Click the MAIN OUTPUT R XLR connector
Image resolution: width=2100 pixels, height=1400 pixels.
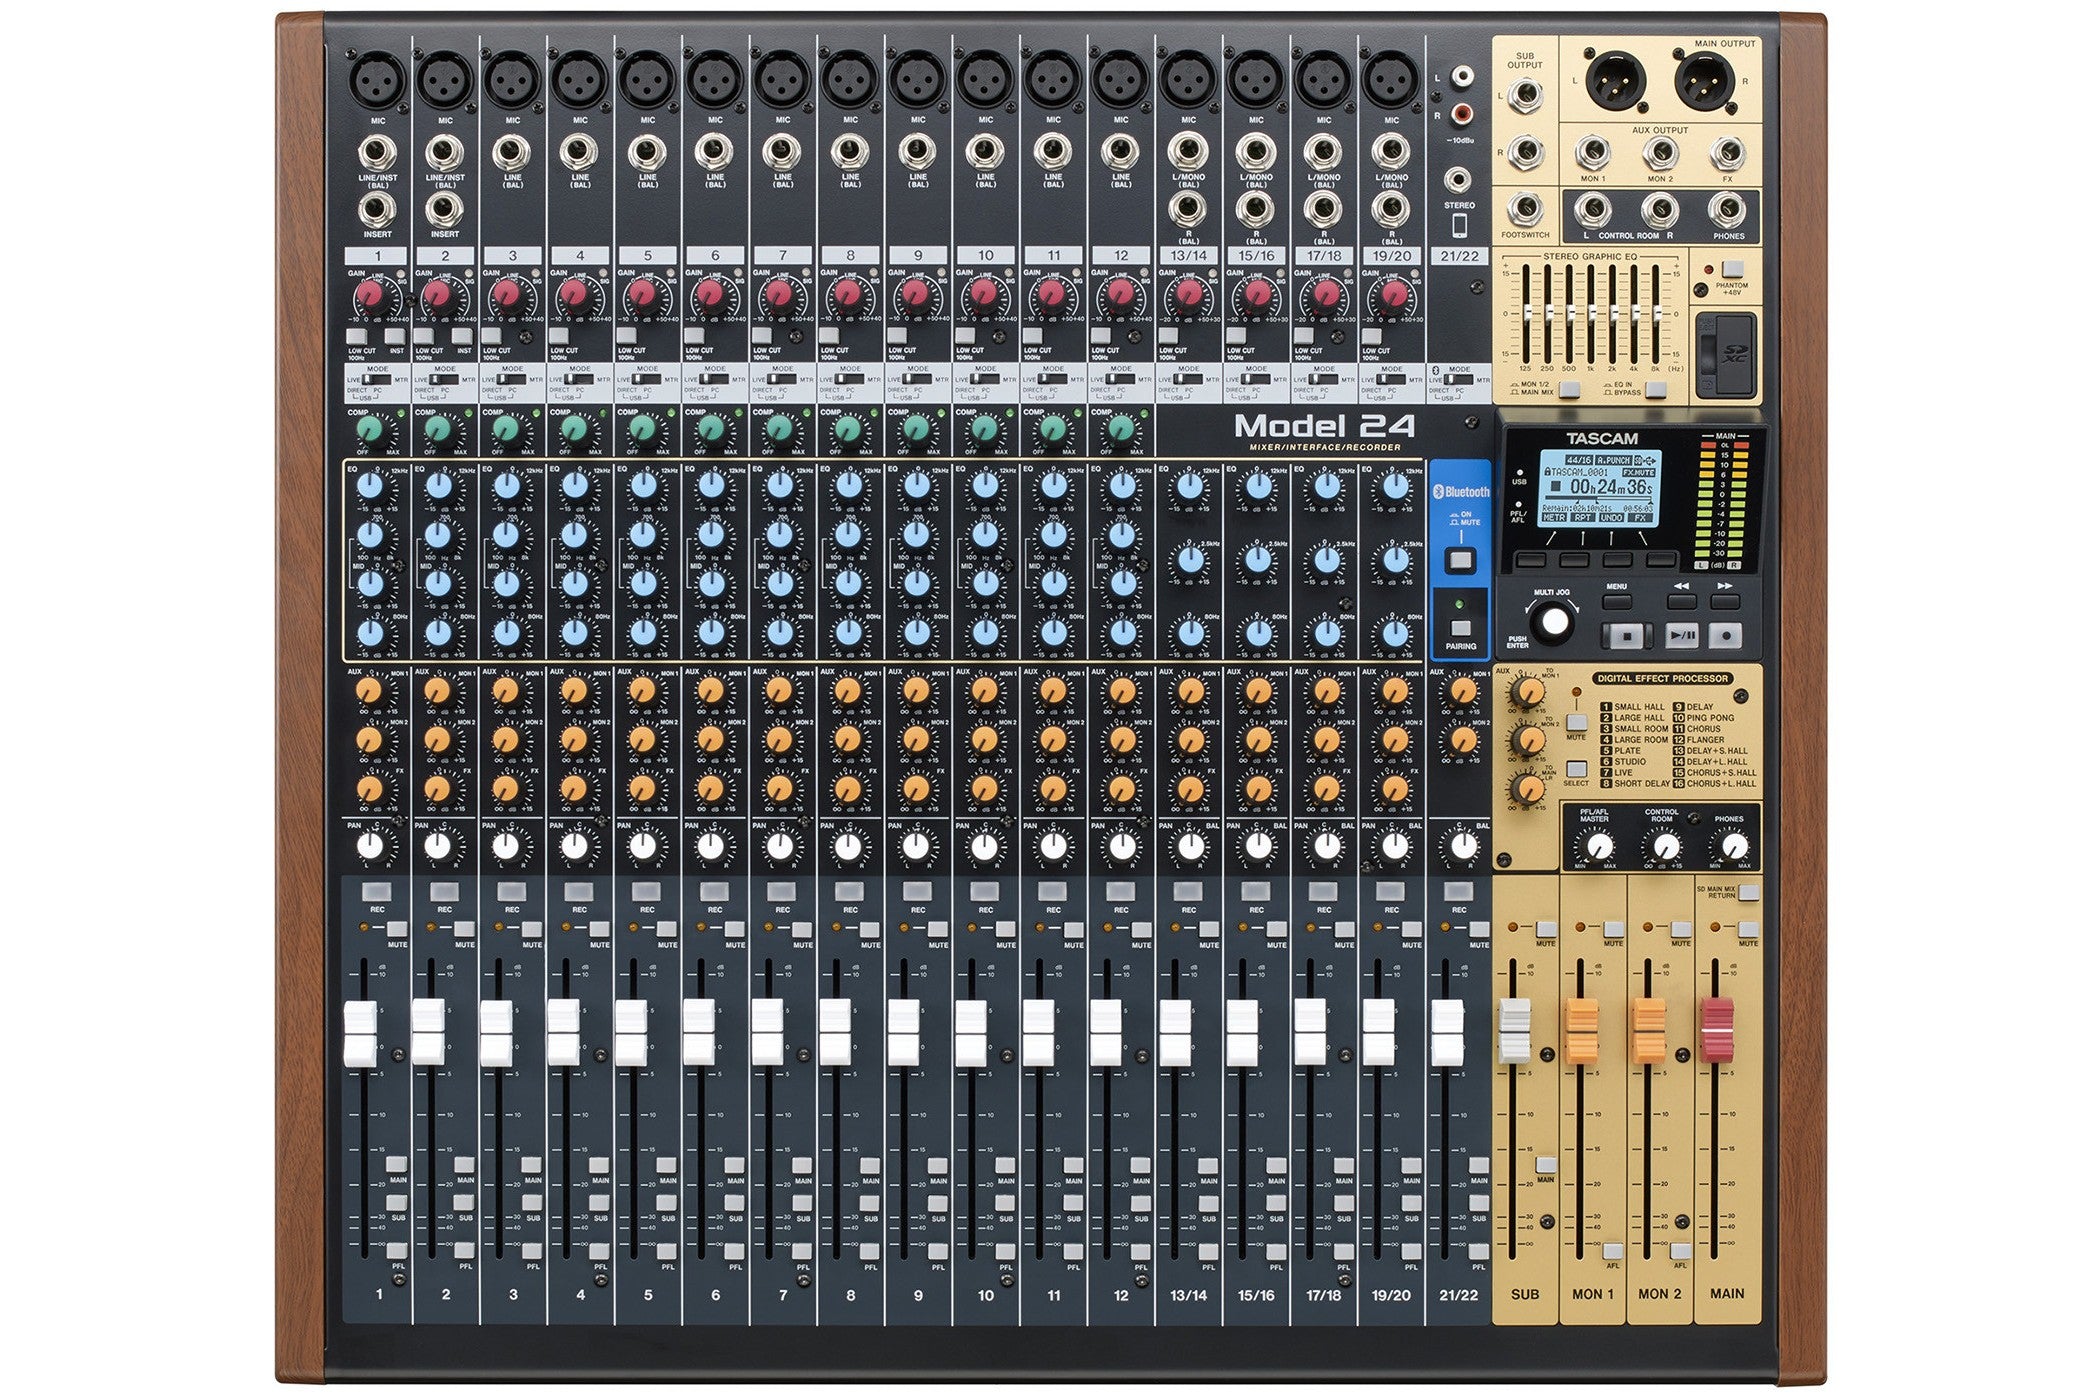pyautogui.click(x=1704, y=80)
